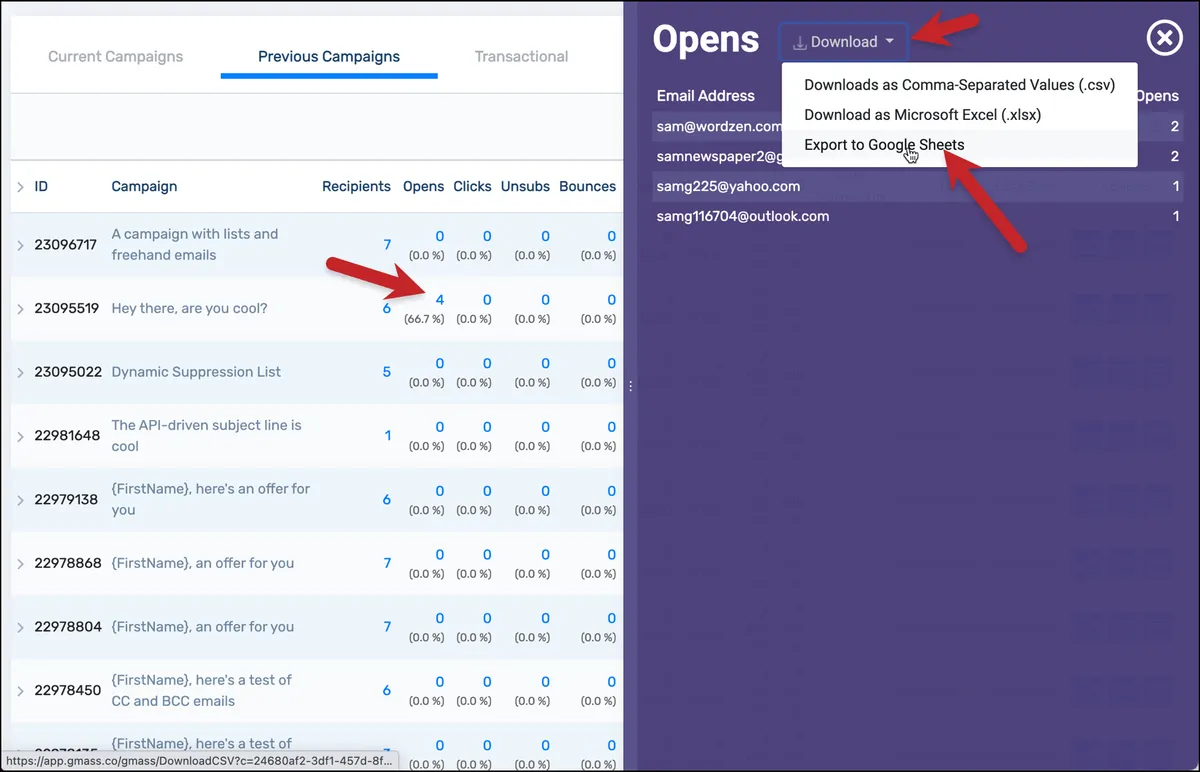This screenshot has height=772, width=1200.
Task: Choose Downloads as Comma-Separated Values (.csv)
Action: [959, 85]
